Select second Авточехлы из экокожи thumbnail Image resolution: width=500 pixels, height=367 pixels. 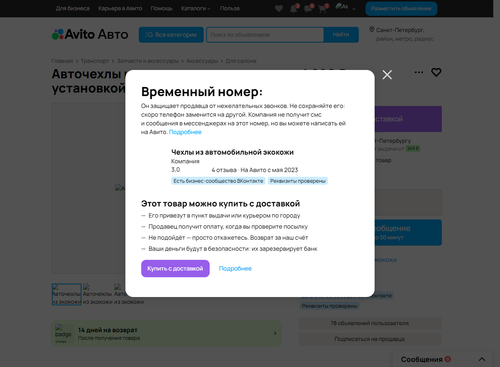tap(97, 294)
